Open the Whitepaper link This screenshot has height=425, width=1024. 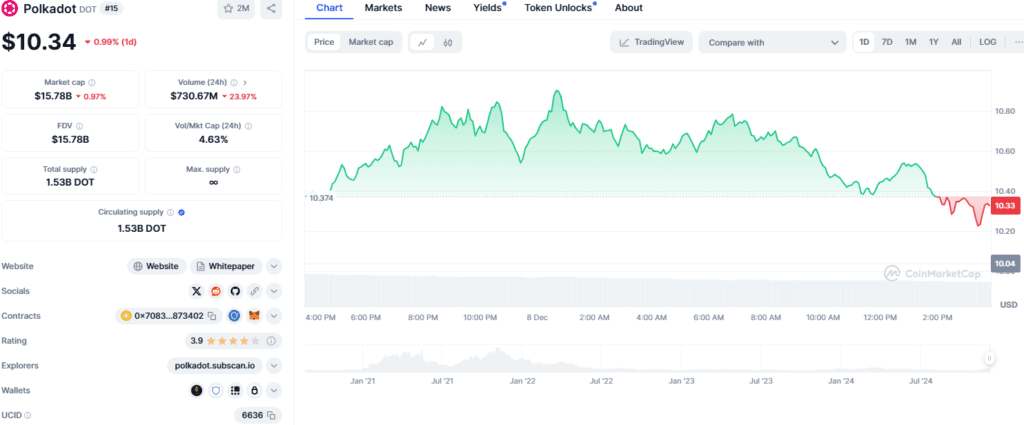click(x=227, y=266)
